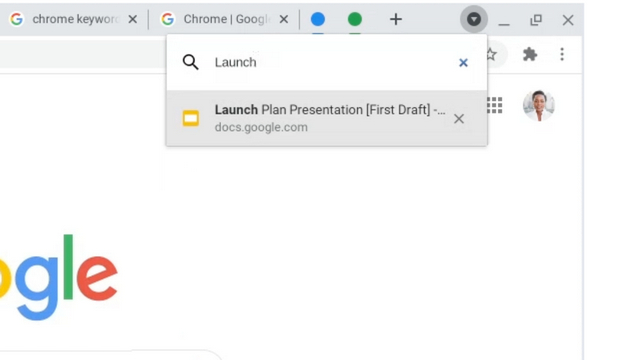Click the Google logo on the page
640x360 pixels.
(x=57, y=278)
